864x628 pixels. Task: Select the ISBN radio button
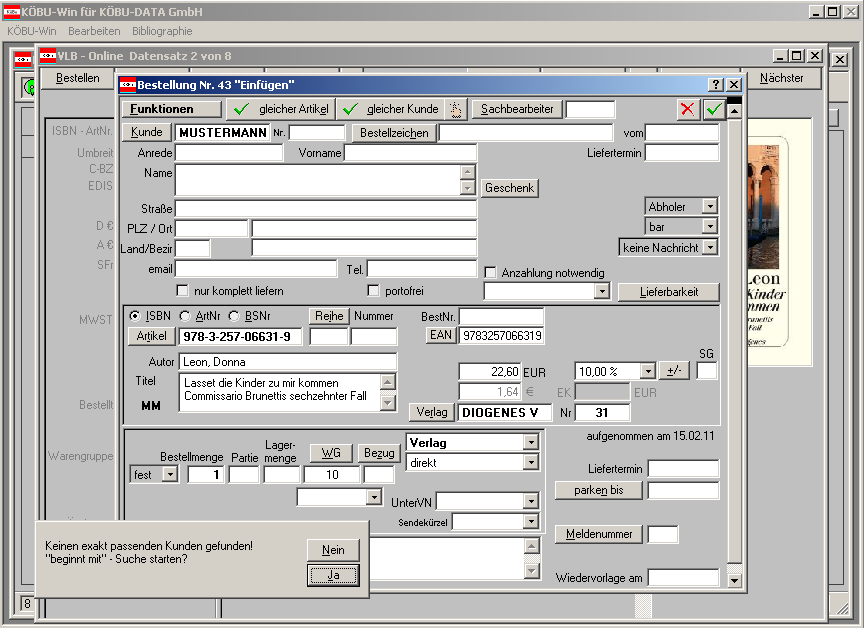point(134,316)
